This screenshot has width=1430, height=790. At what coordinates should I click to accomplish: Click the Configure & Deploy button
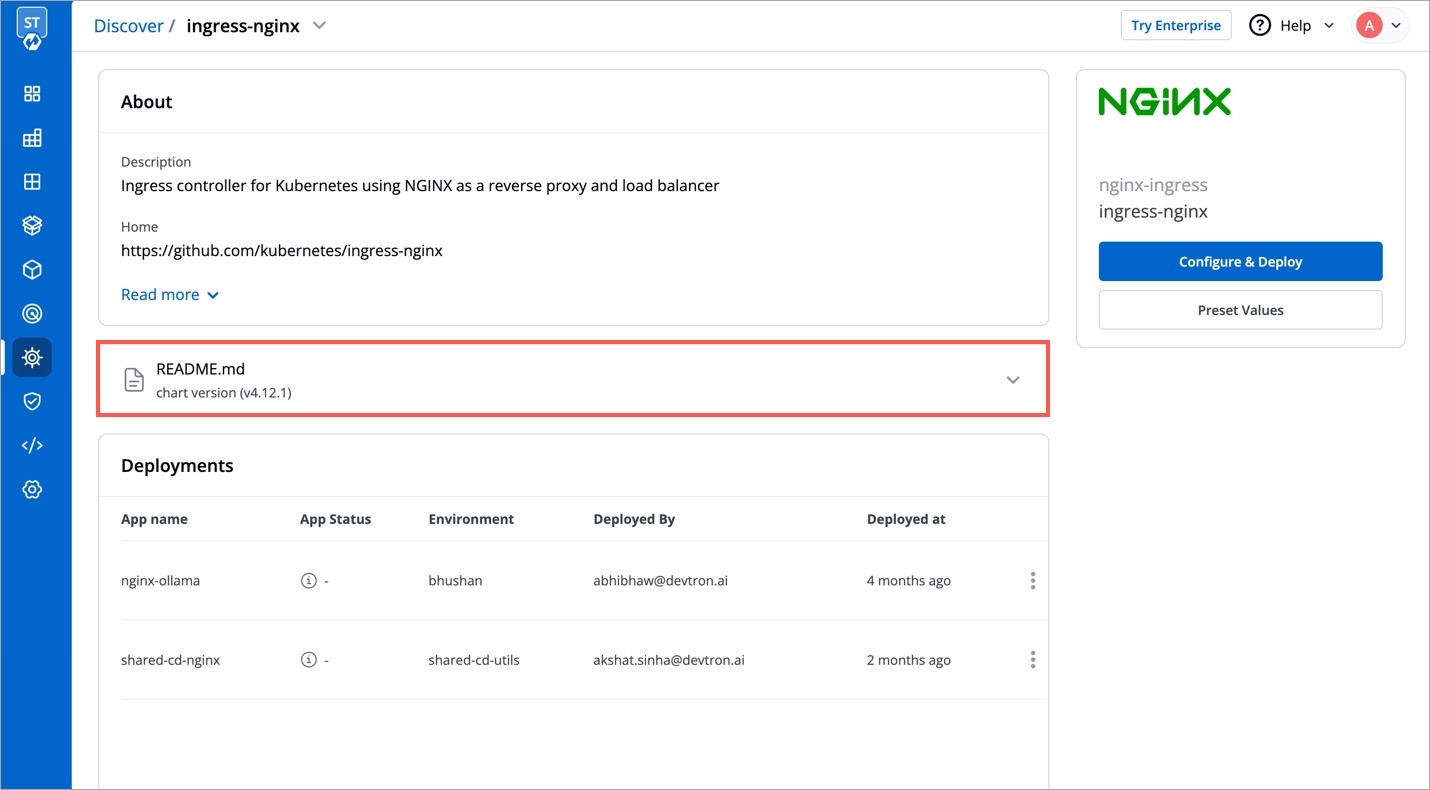[1240, 262]
